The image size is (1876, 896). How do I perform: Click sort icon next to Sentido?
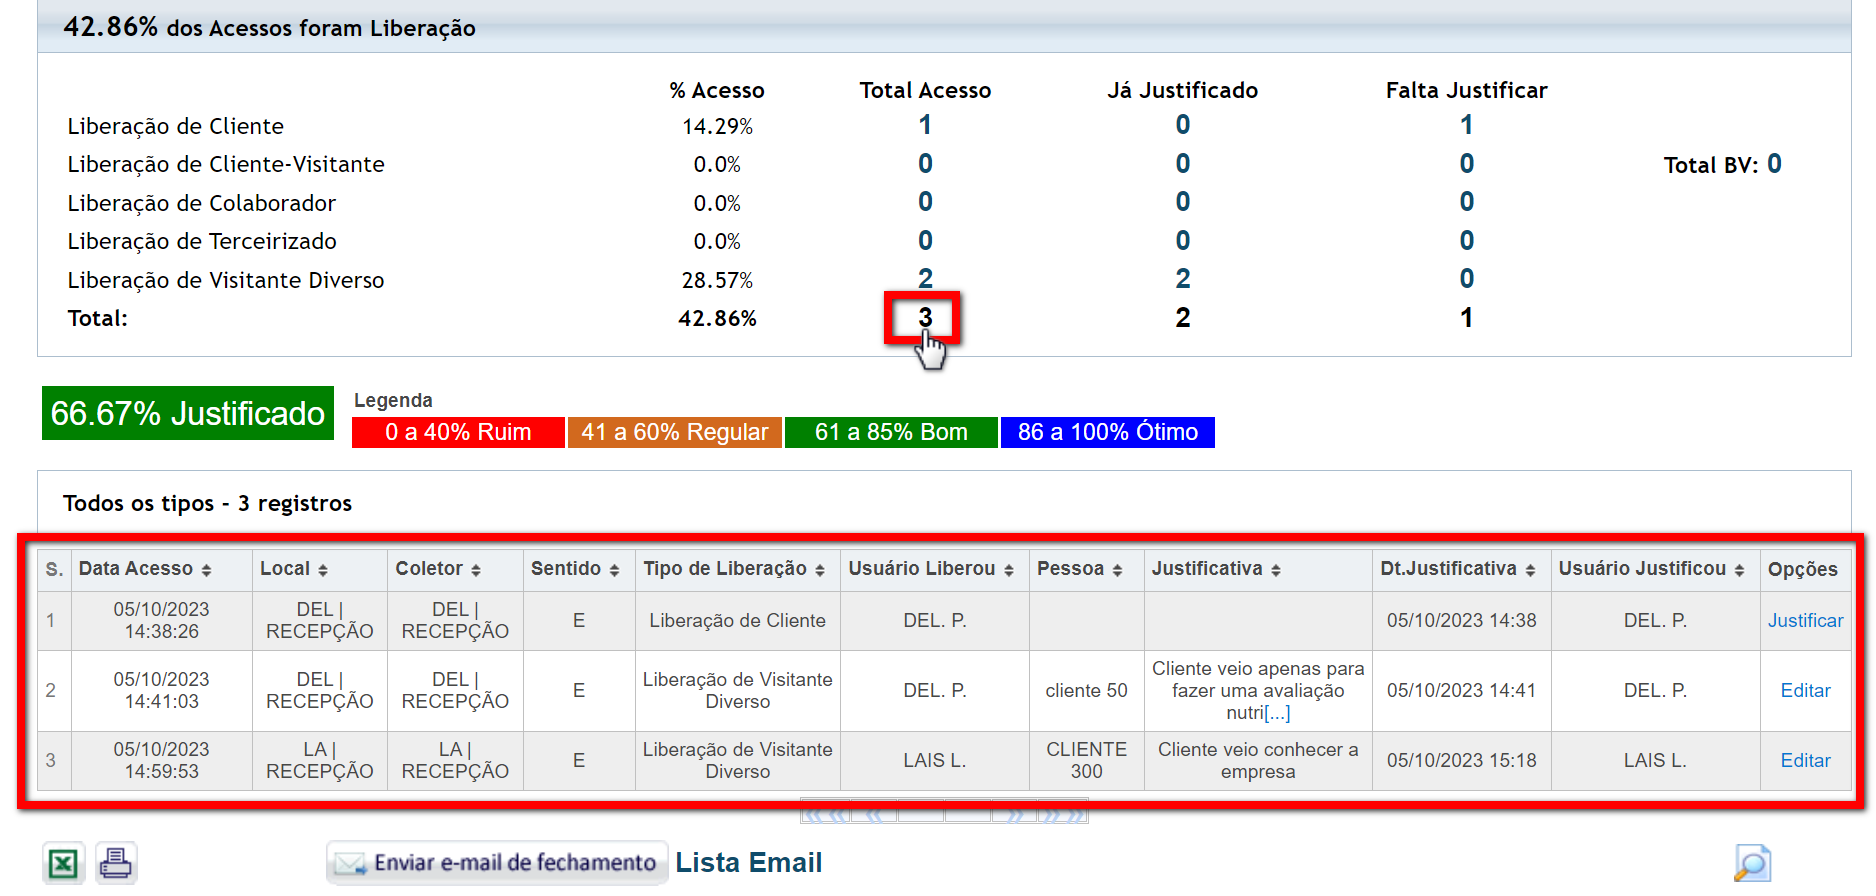(614, 570)
